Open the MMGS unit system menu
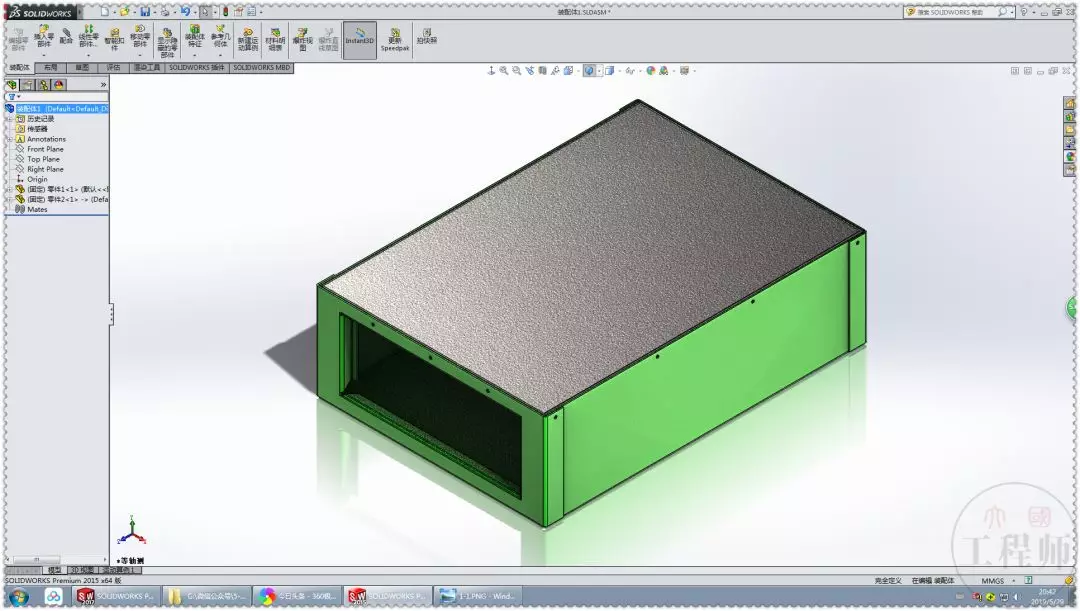 (997, 581)
